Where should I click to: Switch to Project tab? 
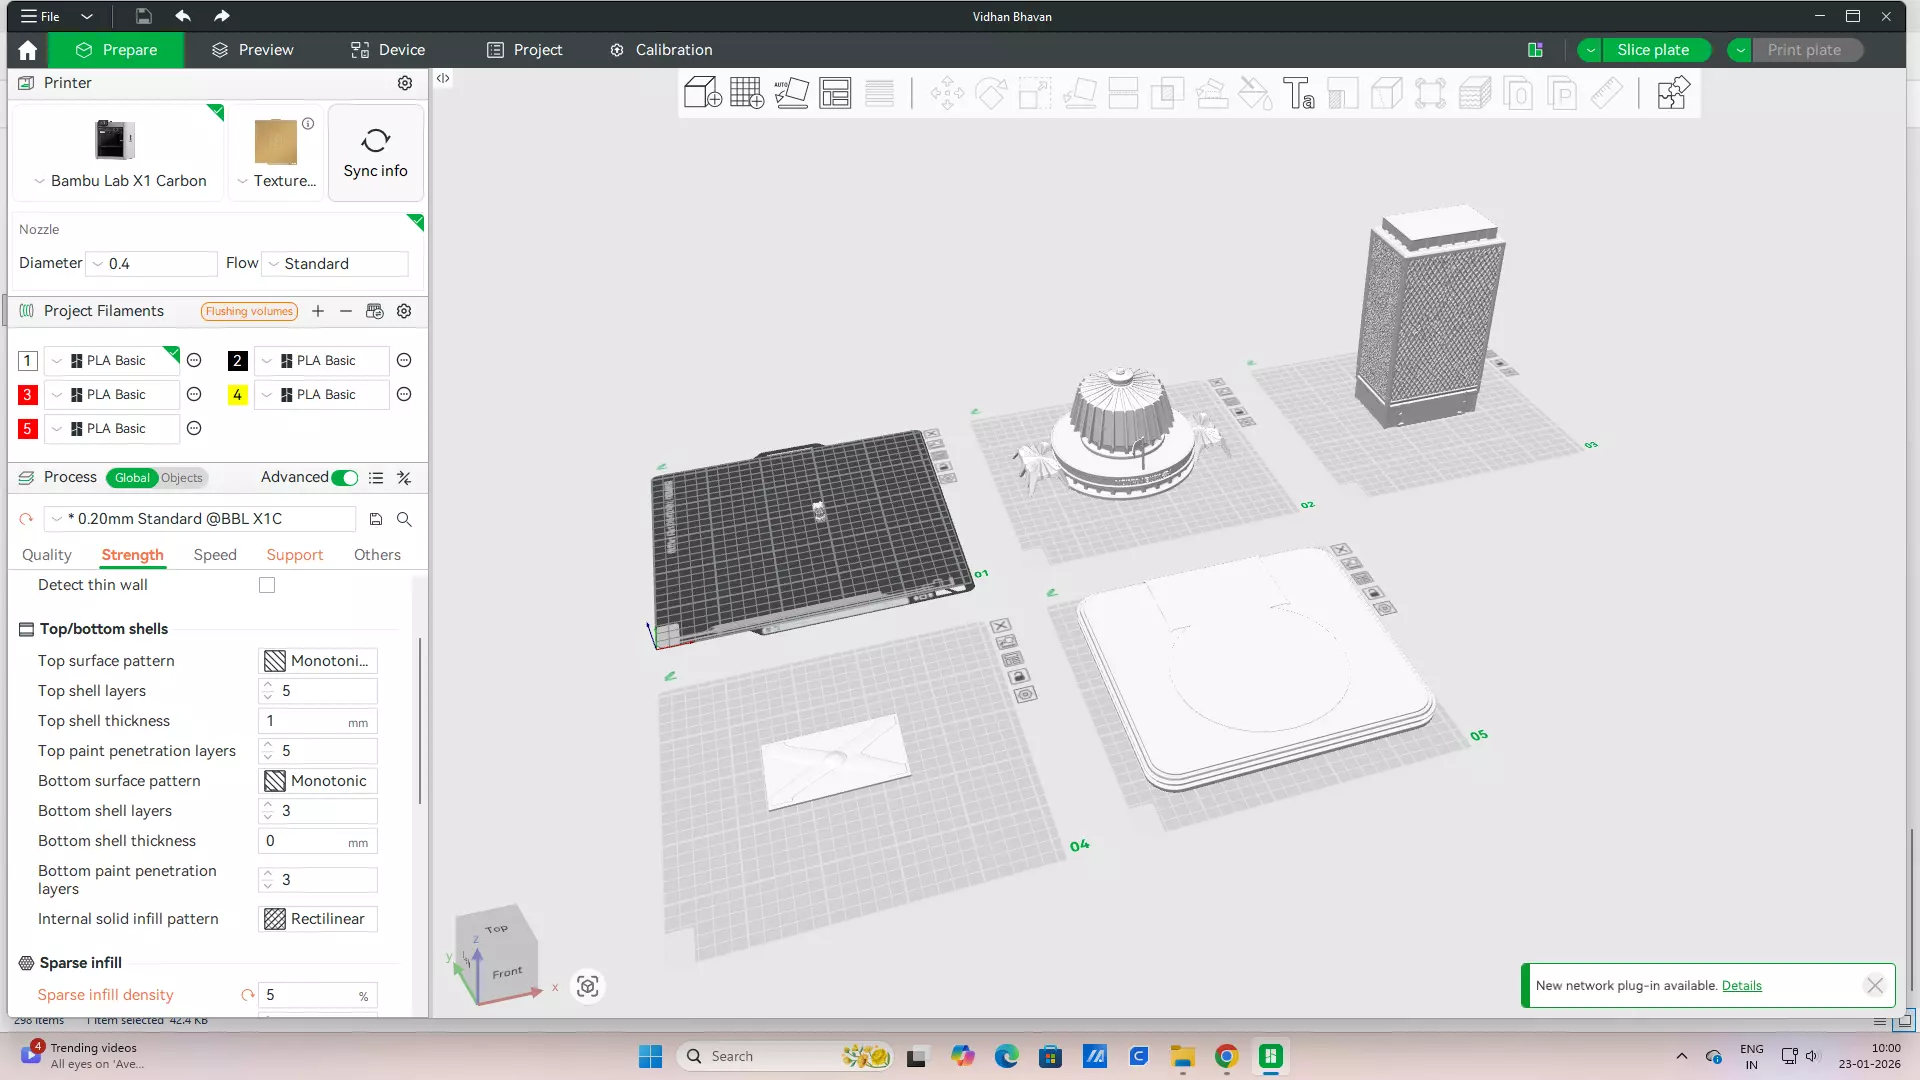click(x=524, y=50)
